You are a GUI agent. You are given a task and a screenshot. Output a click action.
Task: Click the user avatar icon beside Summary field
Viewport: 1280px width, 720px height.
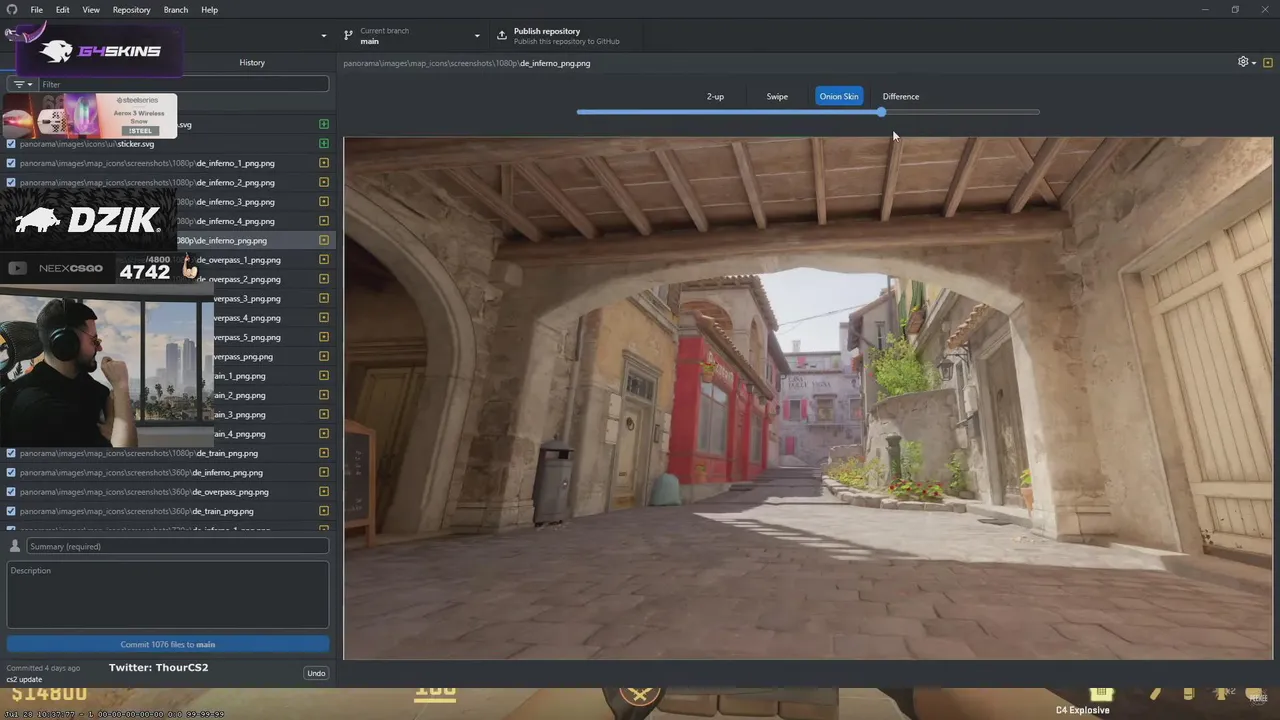pyautogui.click(x=15, y=546)
